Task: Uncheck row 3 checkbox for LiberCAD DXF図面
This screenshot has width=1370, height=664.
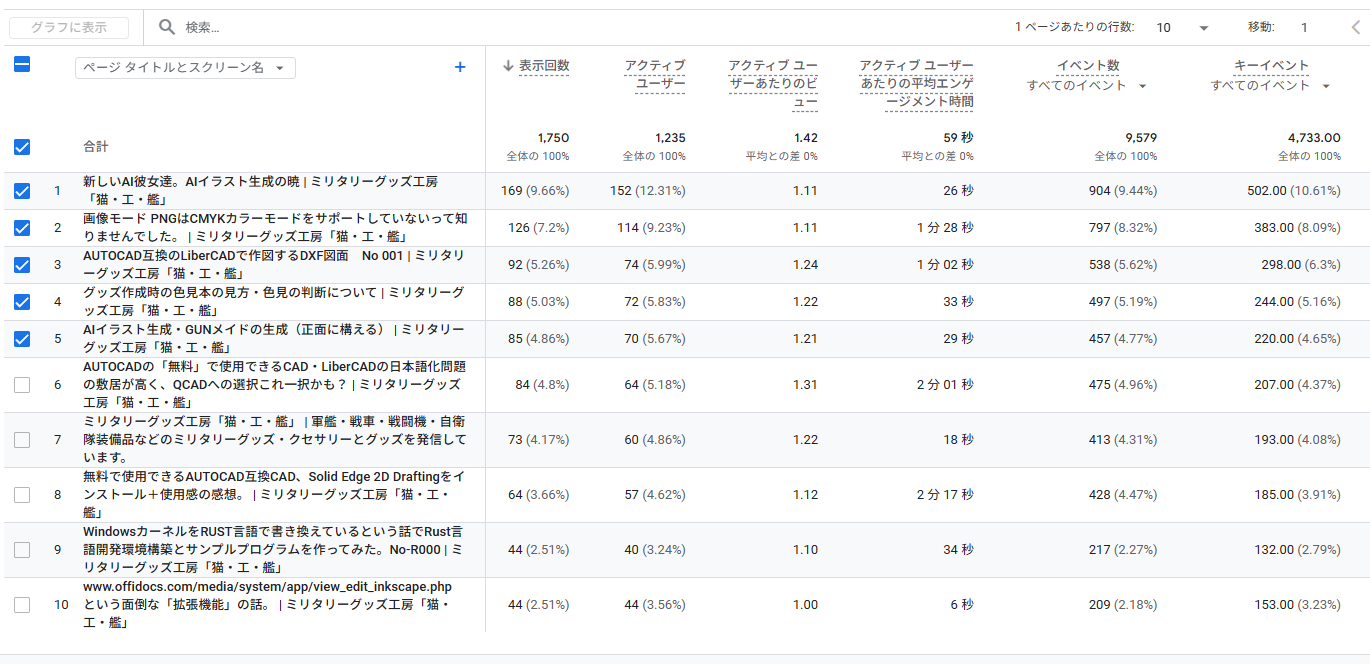Action: coord(22,265)
